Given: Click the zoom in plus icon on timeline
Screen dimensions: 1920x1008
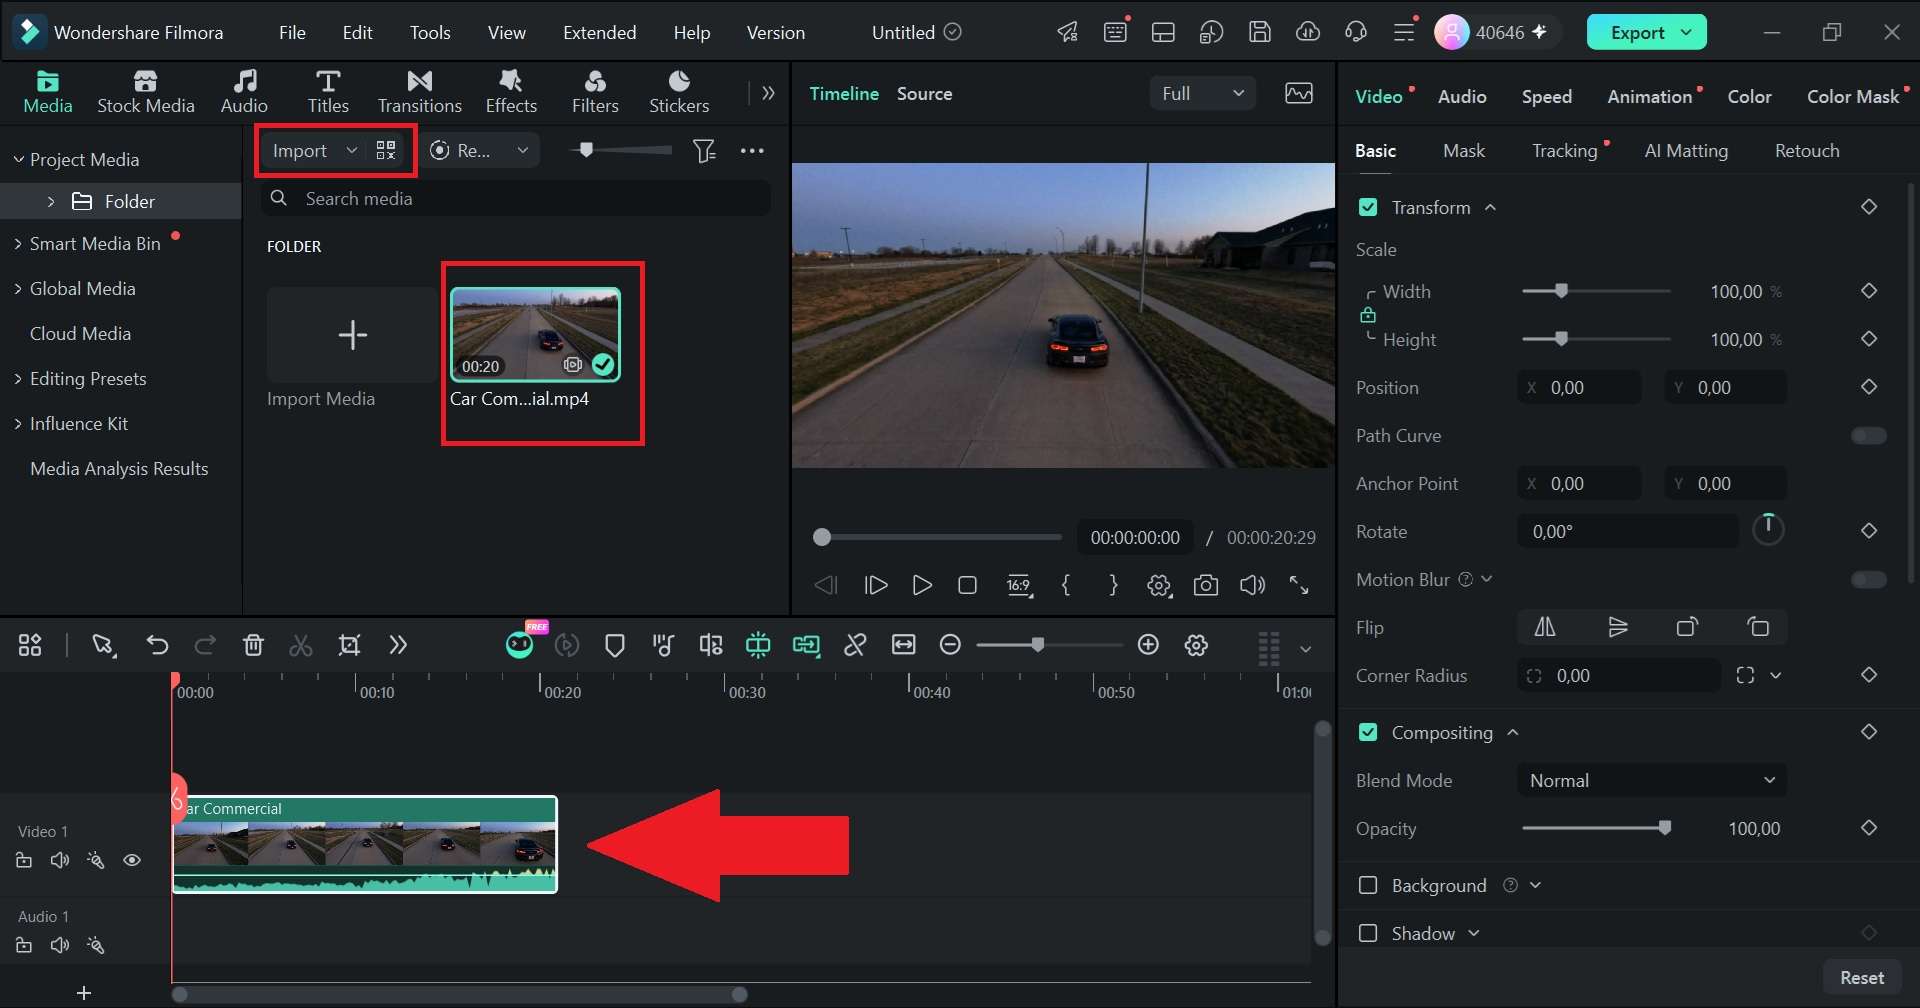Looking at the screenshot, I should point(1148,645).
